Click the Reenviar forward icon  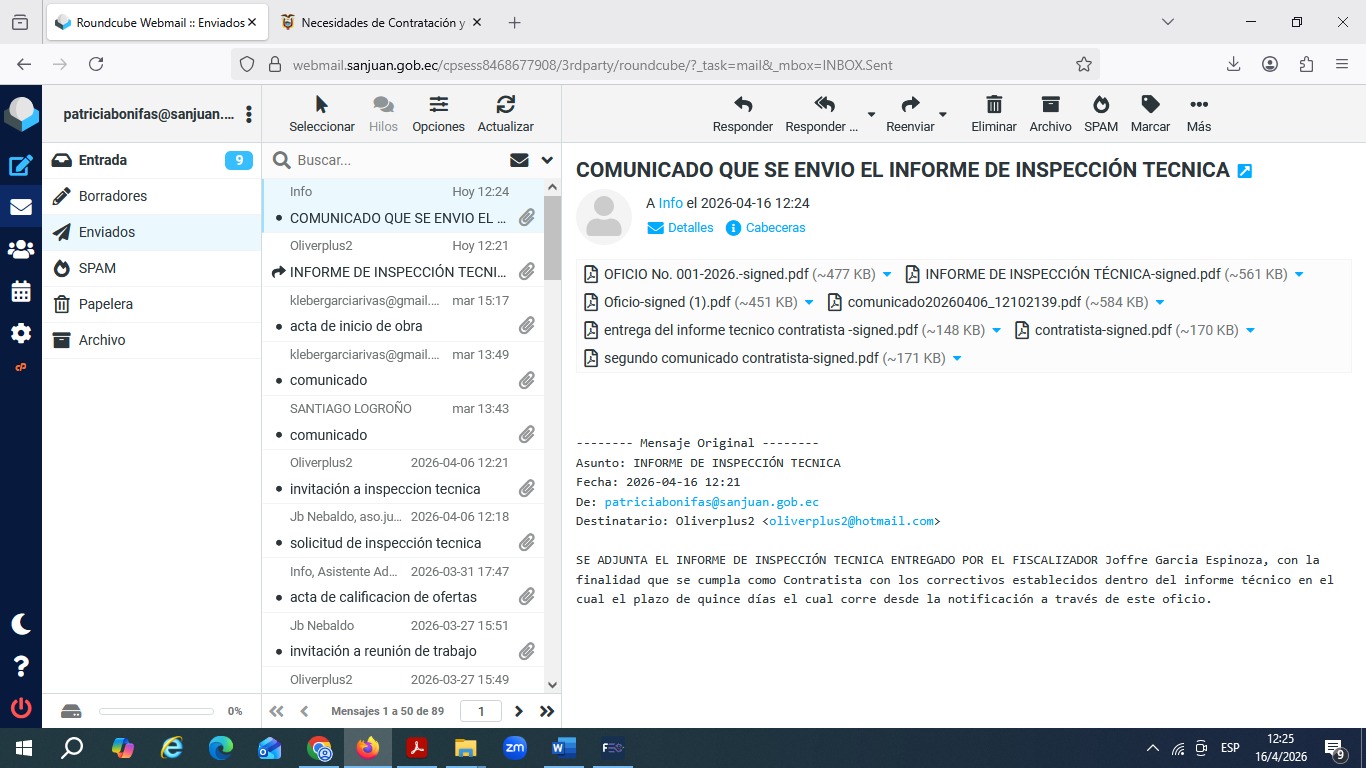(x=910, y=105)
